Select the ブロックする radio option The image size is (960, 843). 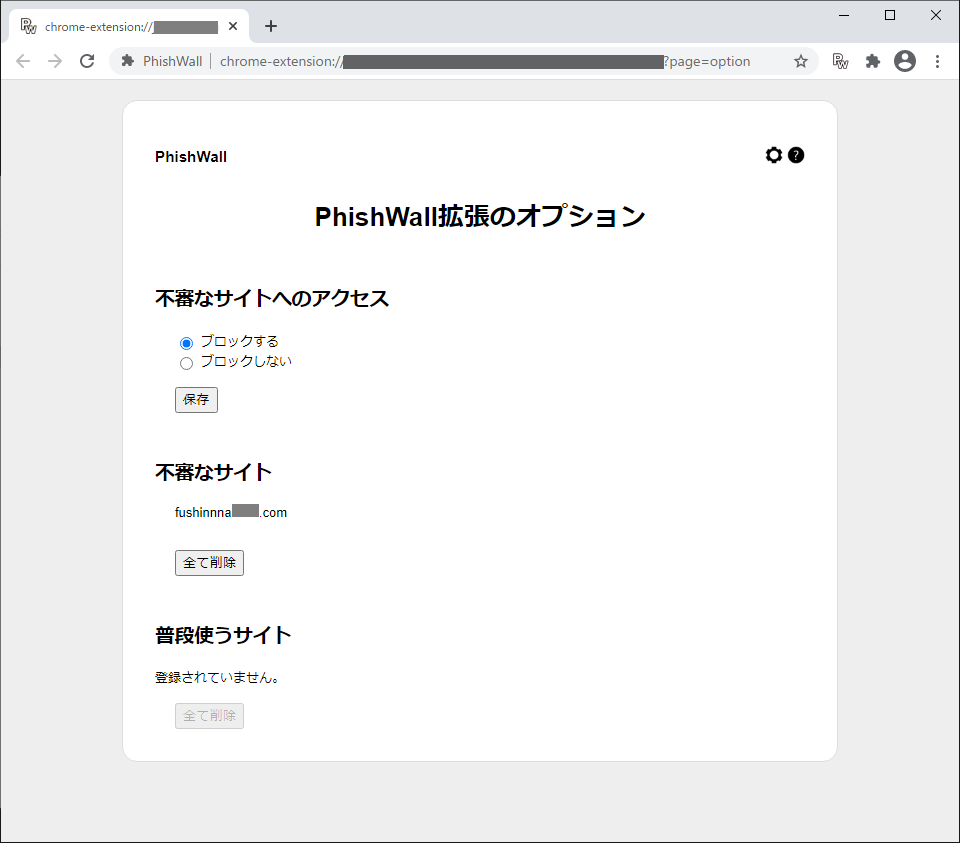pyautogui.click(x=186, y=343)
